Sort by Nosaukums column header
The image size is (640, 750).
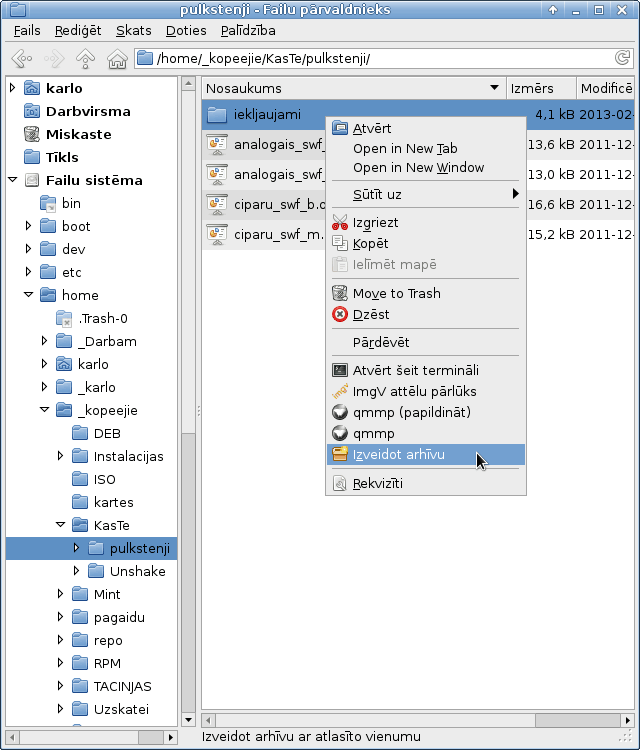pos(353,88)
